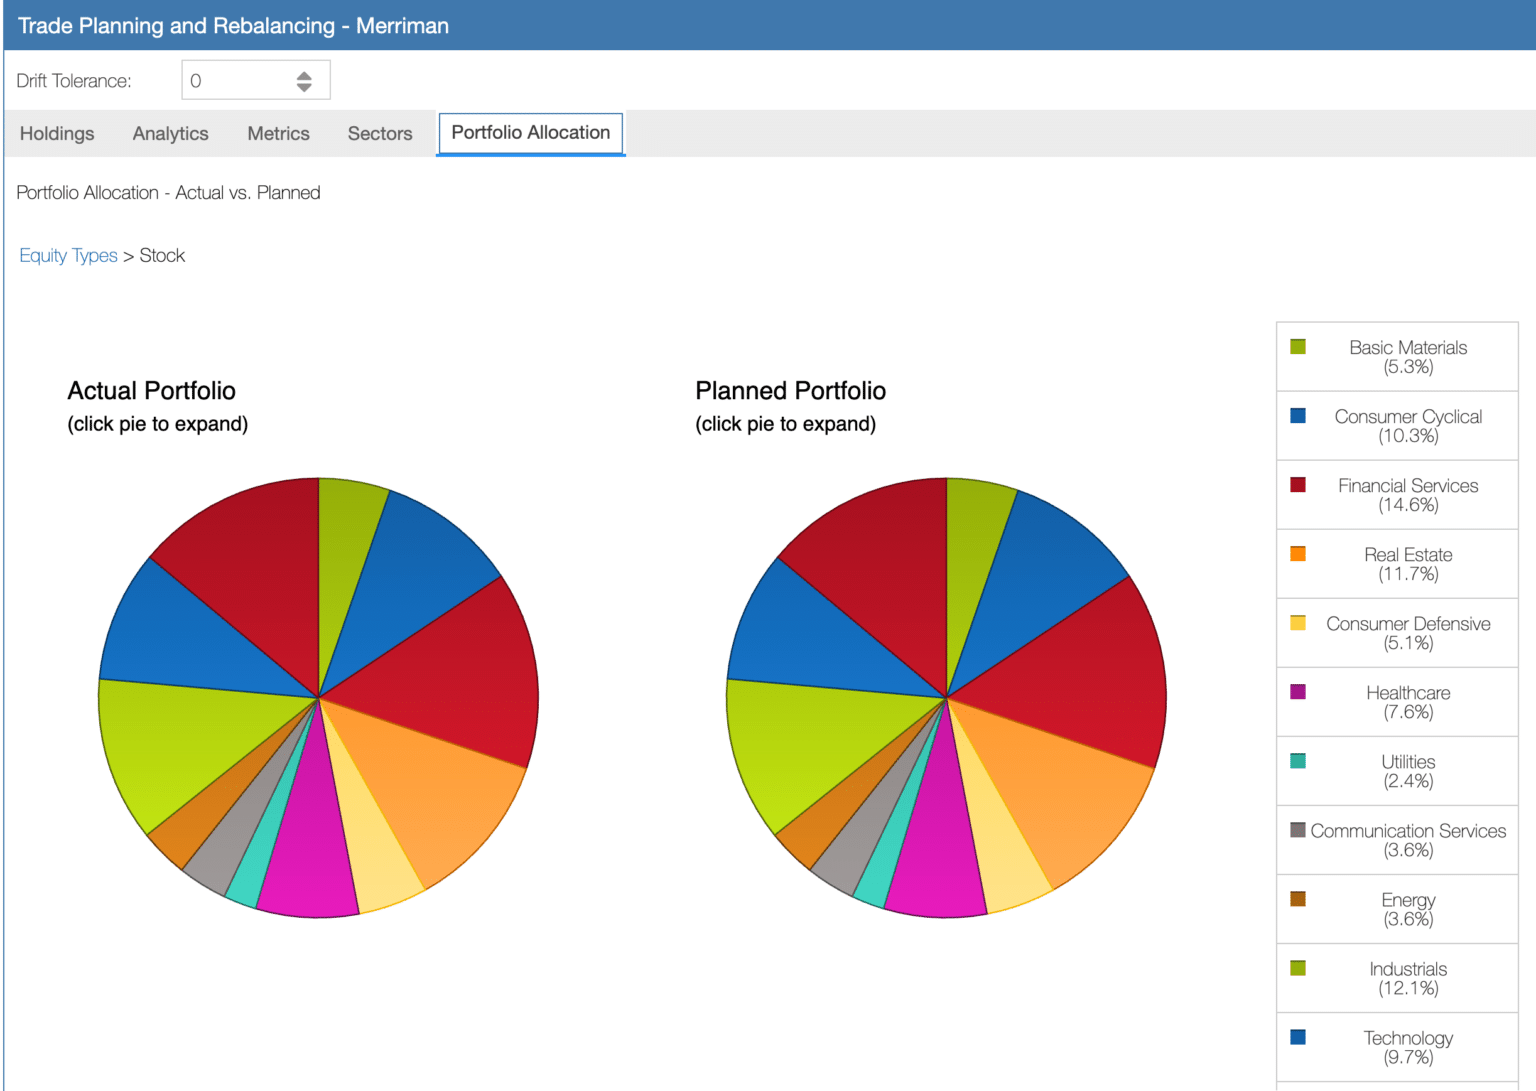
Task: Click the Consumer Cyclical blue legend swatch
Action: coord(1298,416)
